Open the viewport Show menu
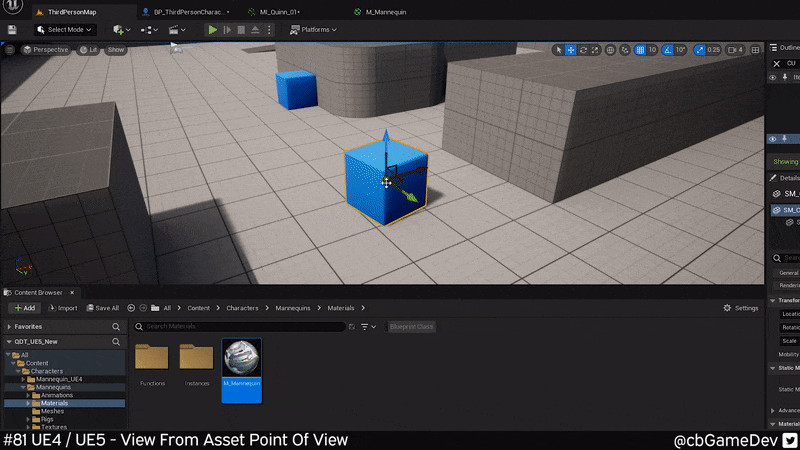The image size is (800, 450). [116, 49]
